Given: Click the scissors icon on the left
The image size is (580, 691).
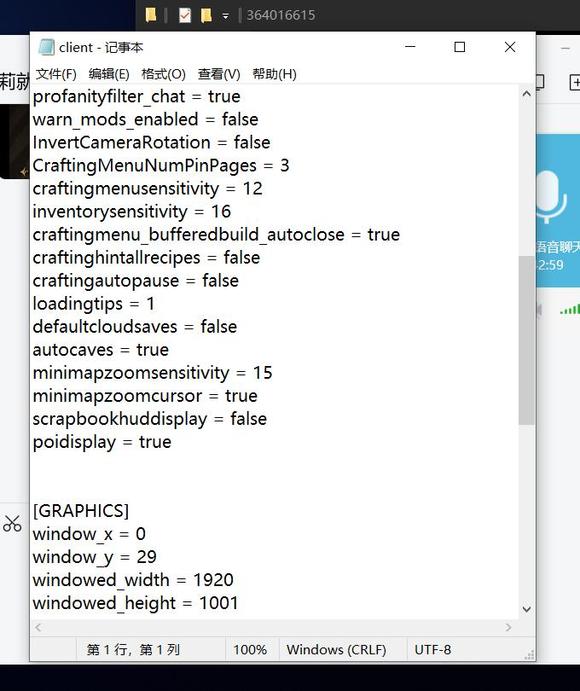Looking at the screenshot, I should (x=12, y=524).
